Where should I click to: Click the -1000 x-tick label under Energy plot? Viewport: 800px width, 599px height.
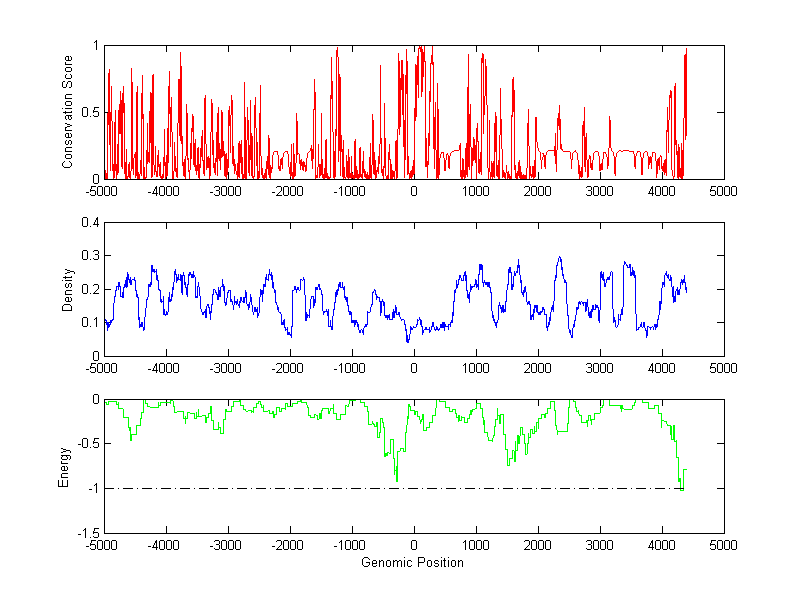(x=350, y=547)
